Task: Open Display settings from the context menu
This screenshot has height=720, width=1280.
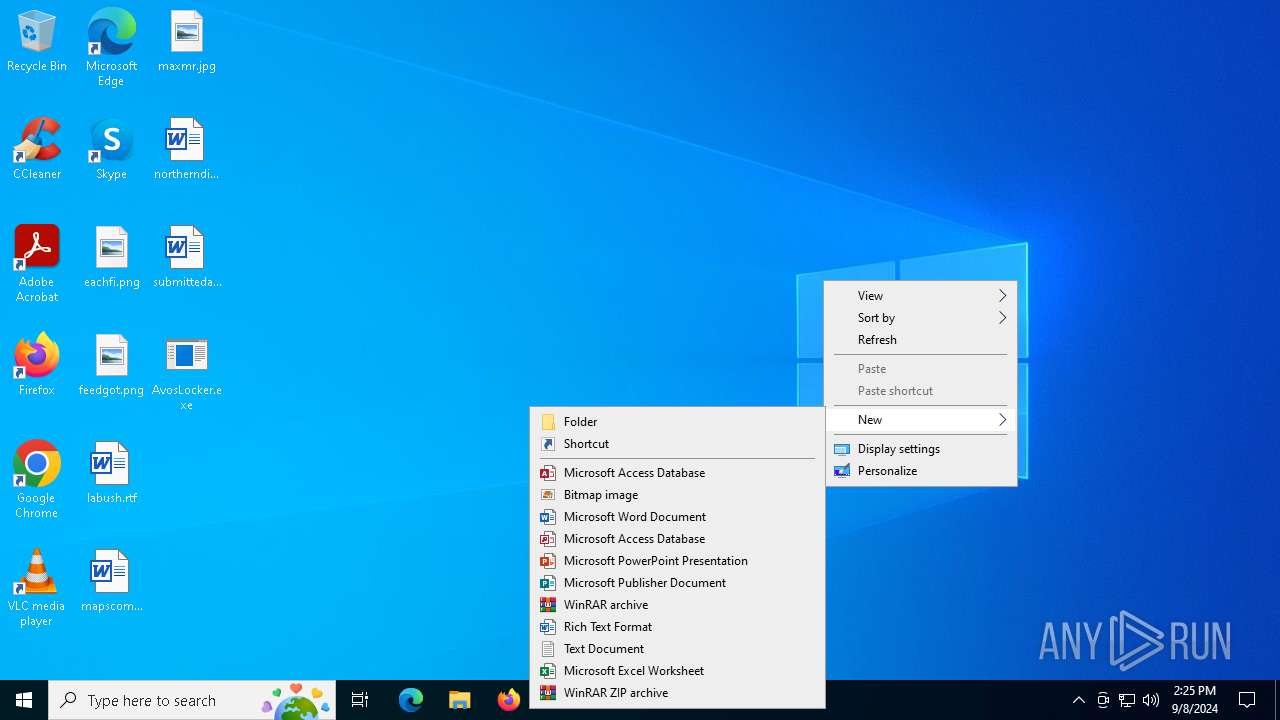Action: [921, 448]
